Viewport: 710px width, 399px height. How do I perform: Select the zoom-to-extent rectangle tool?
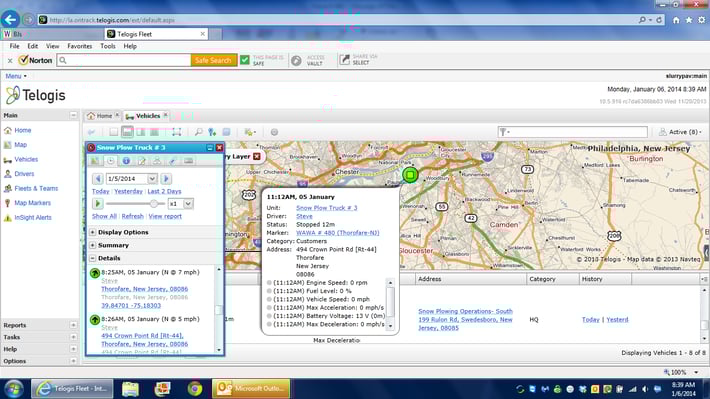point(177,132)
